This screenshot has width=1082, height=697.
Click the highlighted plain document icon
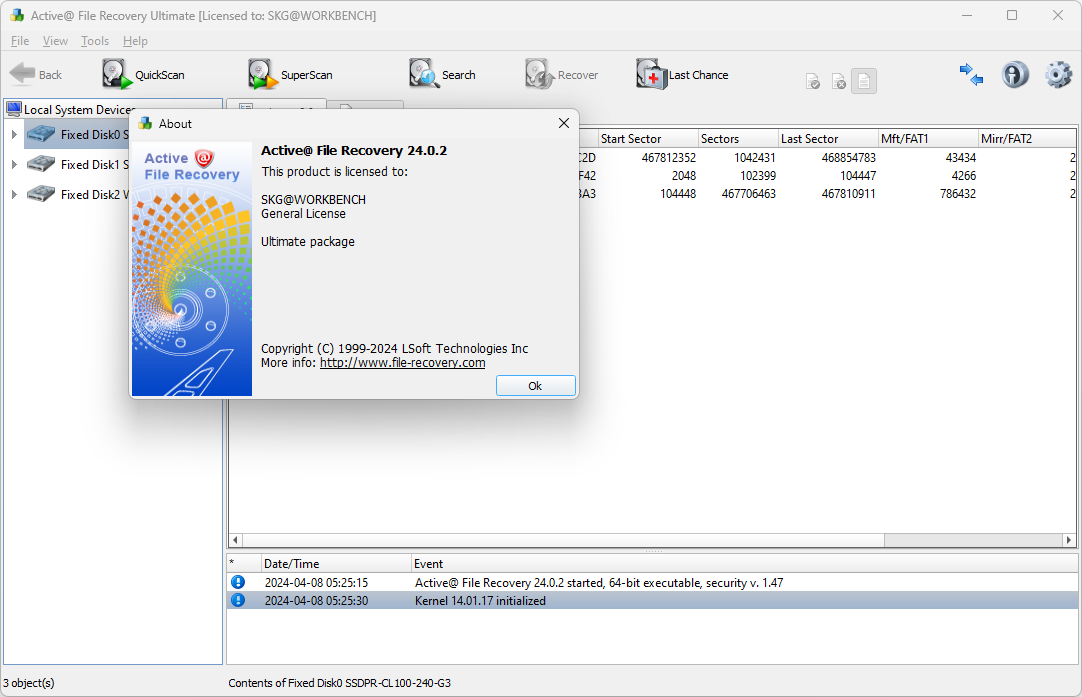point(864,81)
